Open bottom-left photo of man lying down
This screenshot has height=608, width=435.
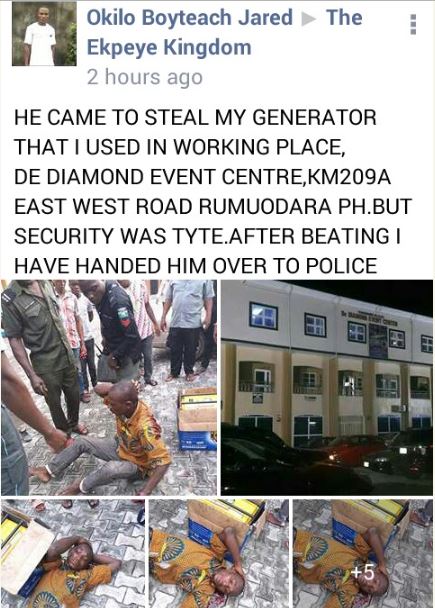73,553
